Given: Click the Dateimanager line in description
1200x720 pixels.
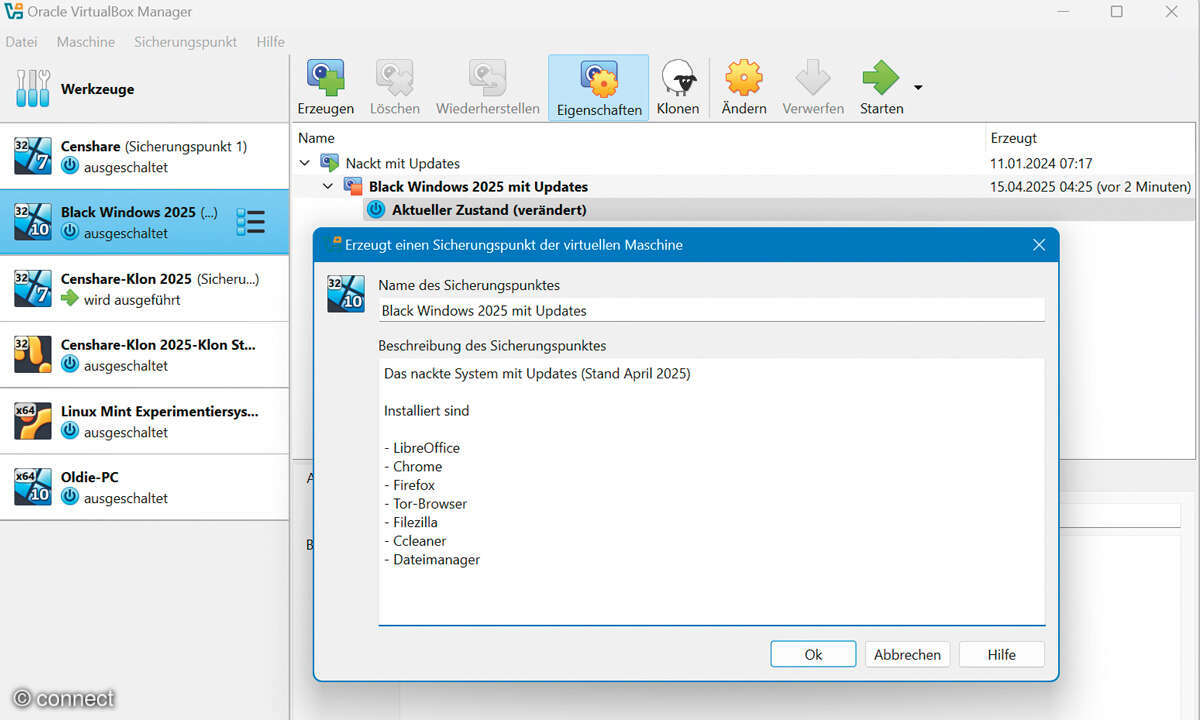Looking at the screenshot, I should [432, 559].
